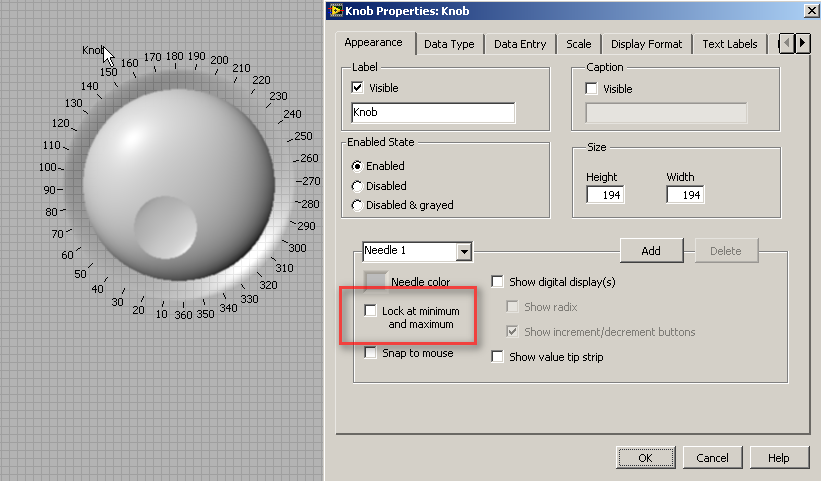Select the Enabled radio button

357,166
